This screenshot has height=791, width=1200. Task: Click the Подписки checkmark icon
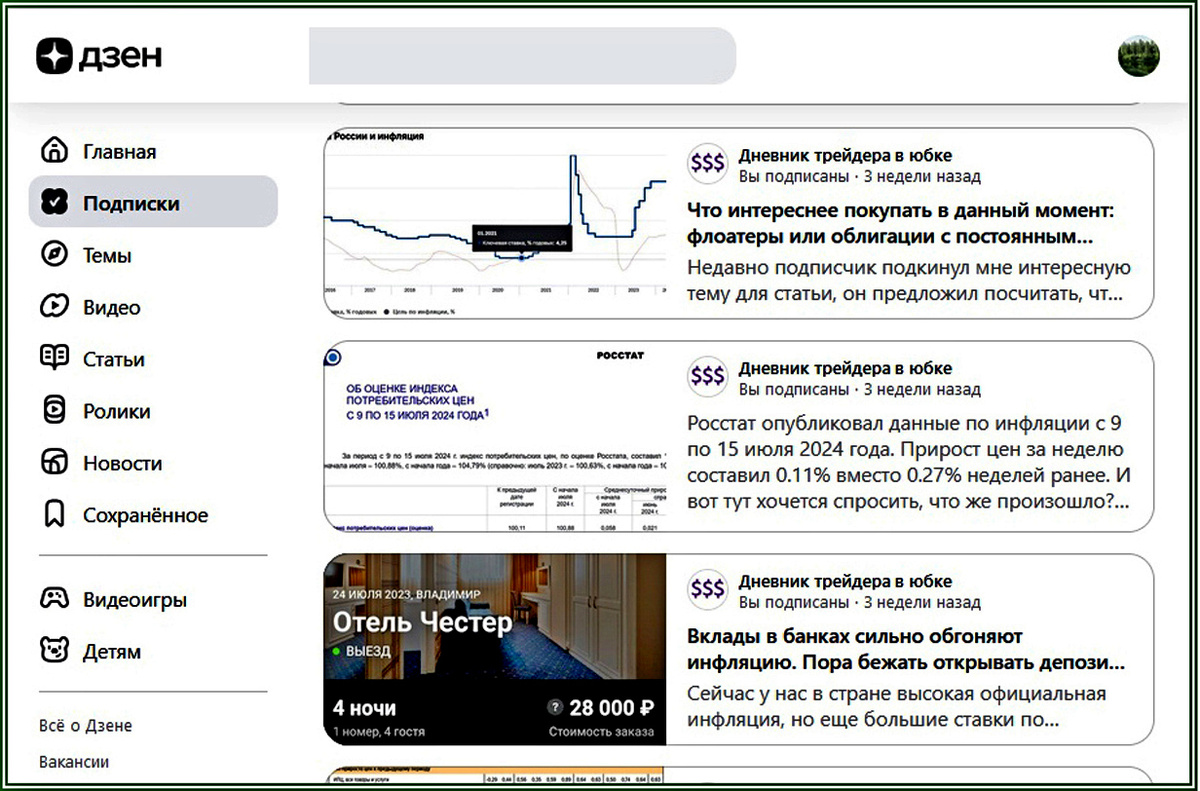click(x=53, y=203)
